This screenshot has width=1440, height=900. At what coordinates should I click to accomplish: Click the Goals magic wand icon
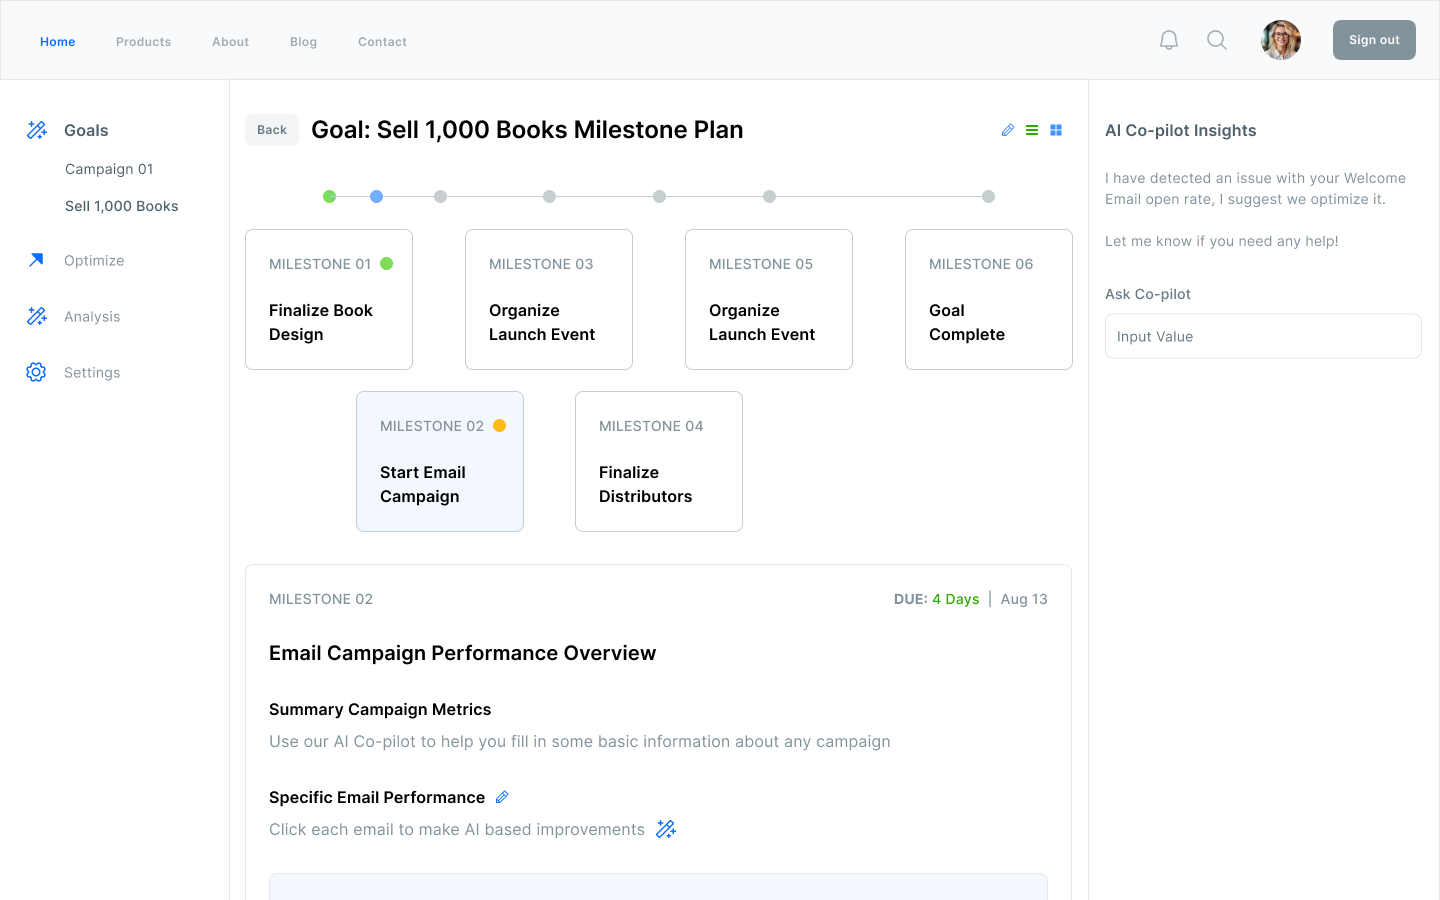point(37,130)
